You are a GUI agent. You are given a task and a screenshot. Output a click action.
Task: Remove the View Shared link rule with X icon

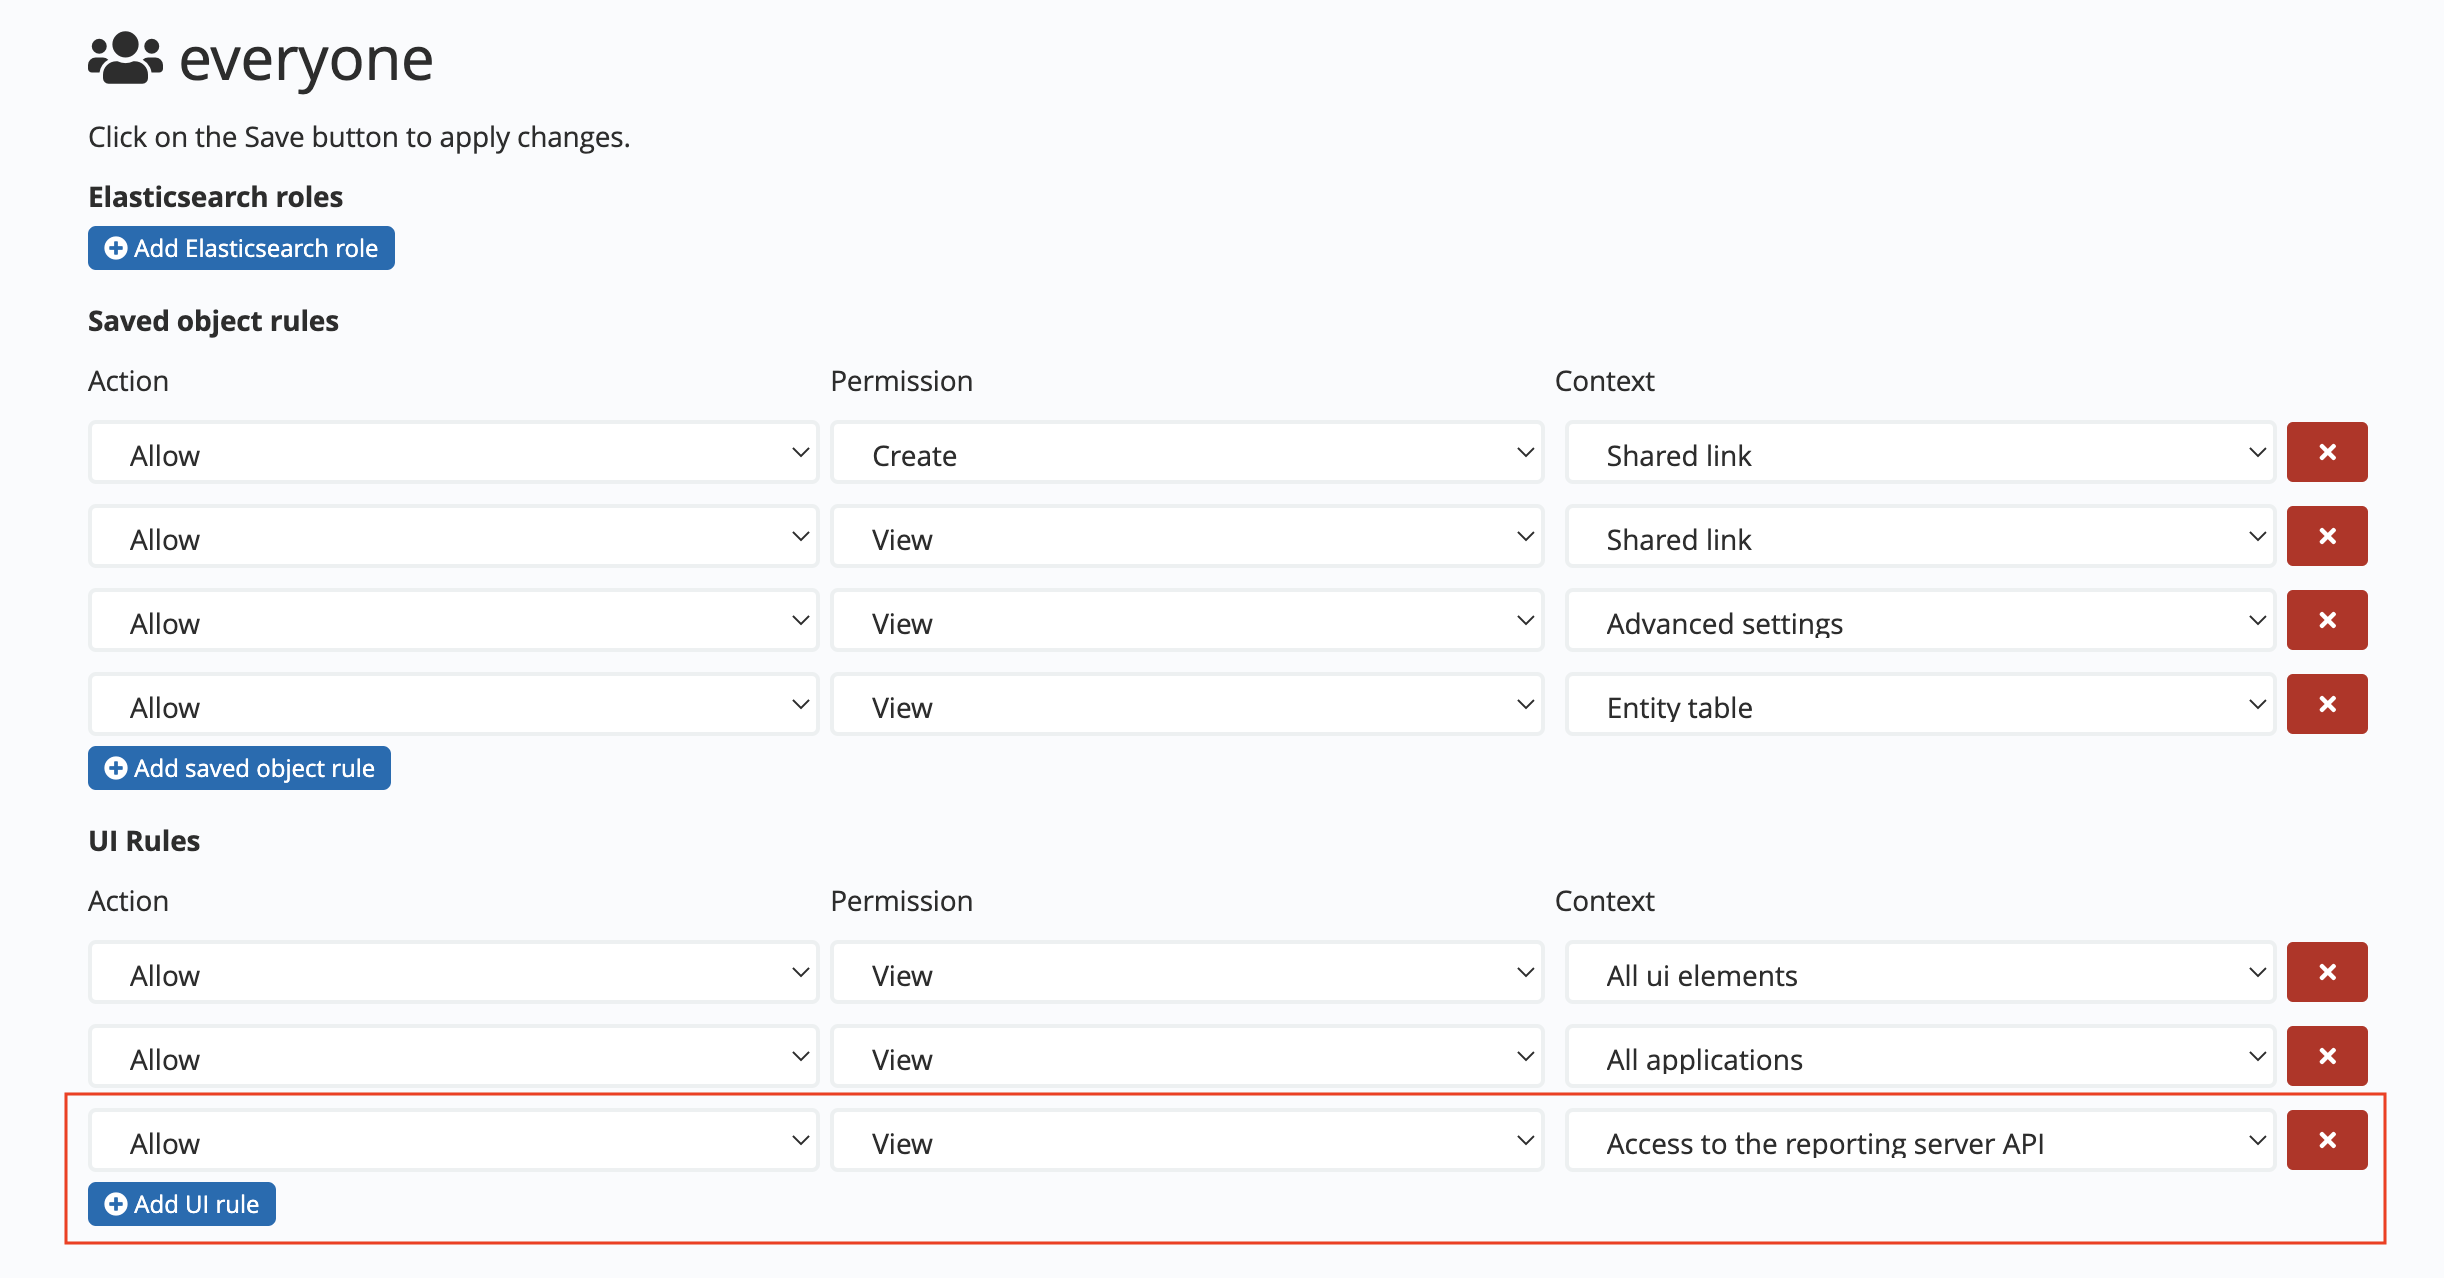point(2326,536)
